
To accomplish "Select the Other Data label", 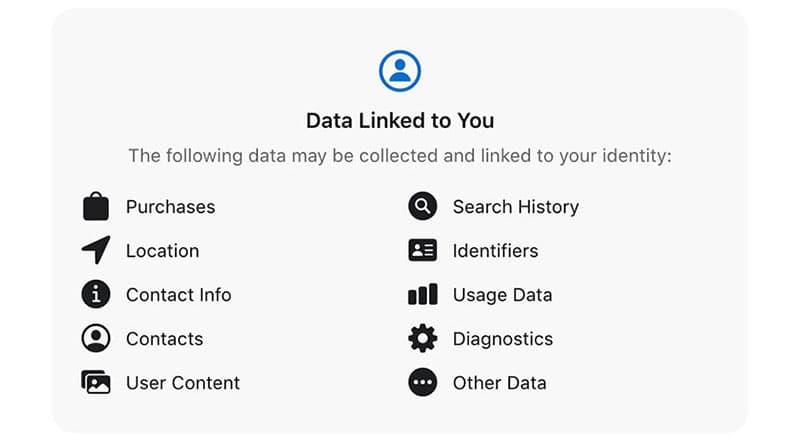I will click(x=499, y=383).
